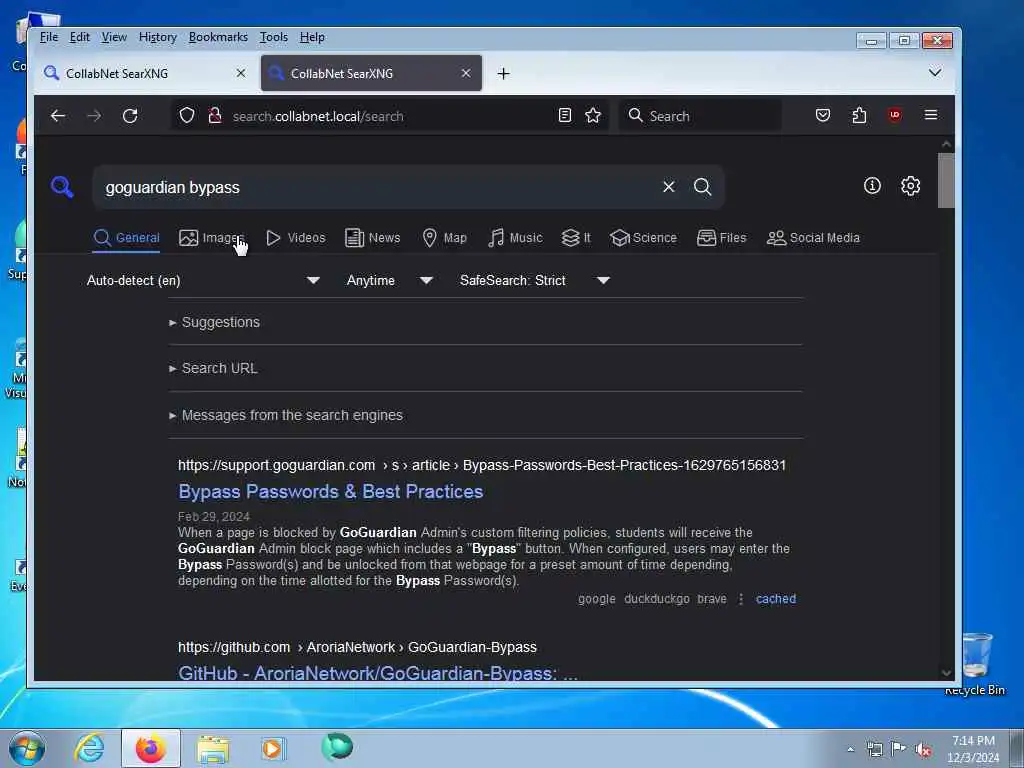Viewport: 1024px width, 768px height.
Task: Focus the goguardian bypass search input
Action: pos(379,187)
